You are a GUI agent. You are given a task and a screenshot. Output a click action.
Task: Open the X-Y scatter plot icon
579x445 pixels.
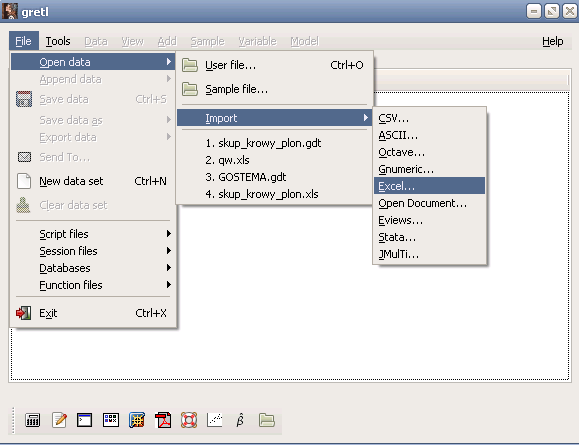(x=215, y=420)
